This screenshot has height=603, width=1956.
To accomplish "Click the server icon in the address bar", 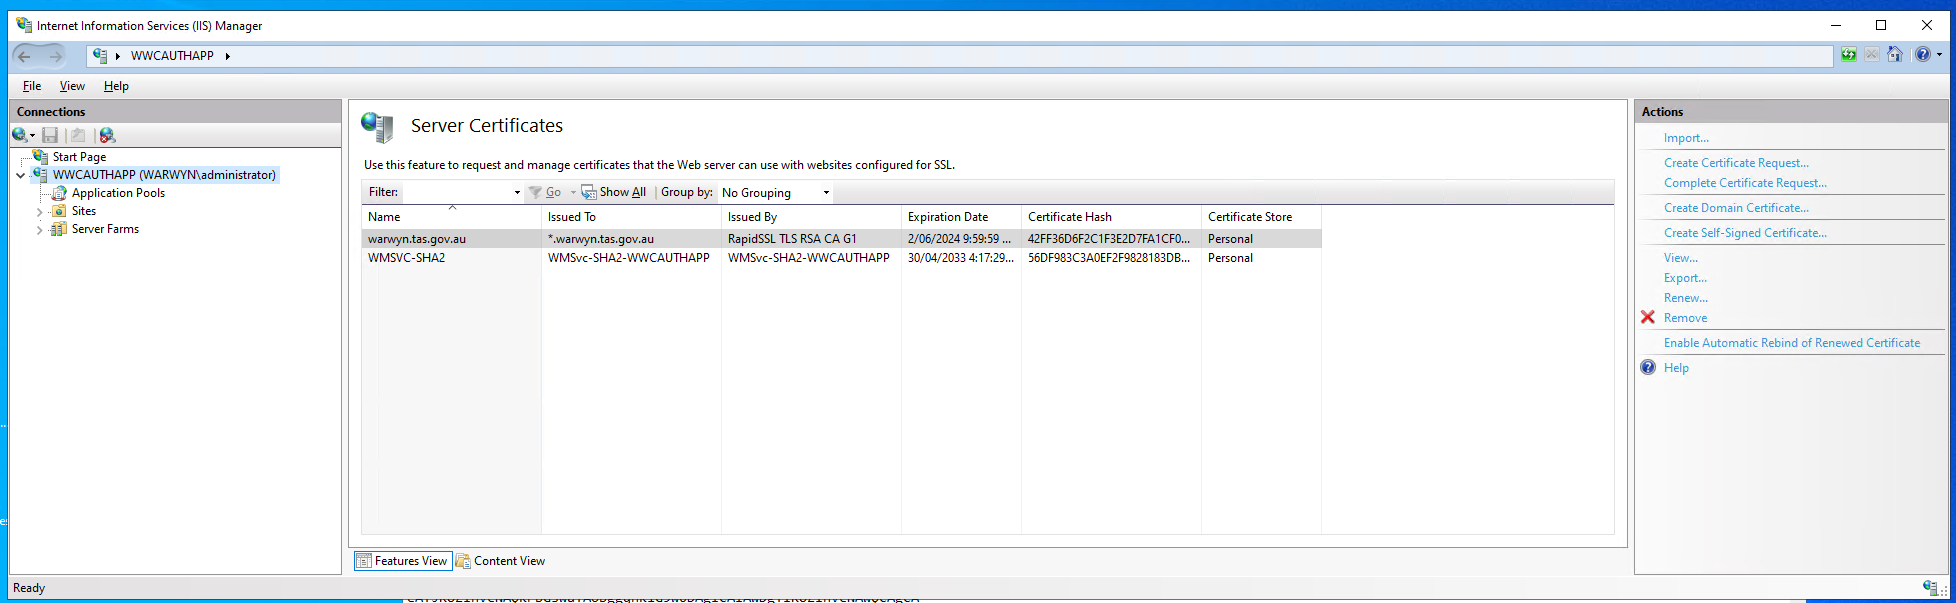I will click(100, 56).
